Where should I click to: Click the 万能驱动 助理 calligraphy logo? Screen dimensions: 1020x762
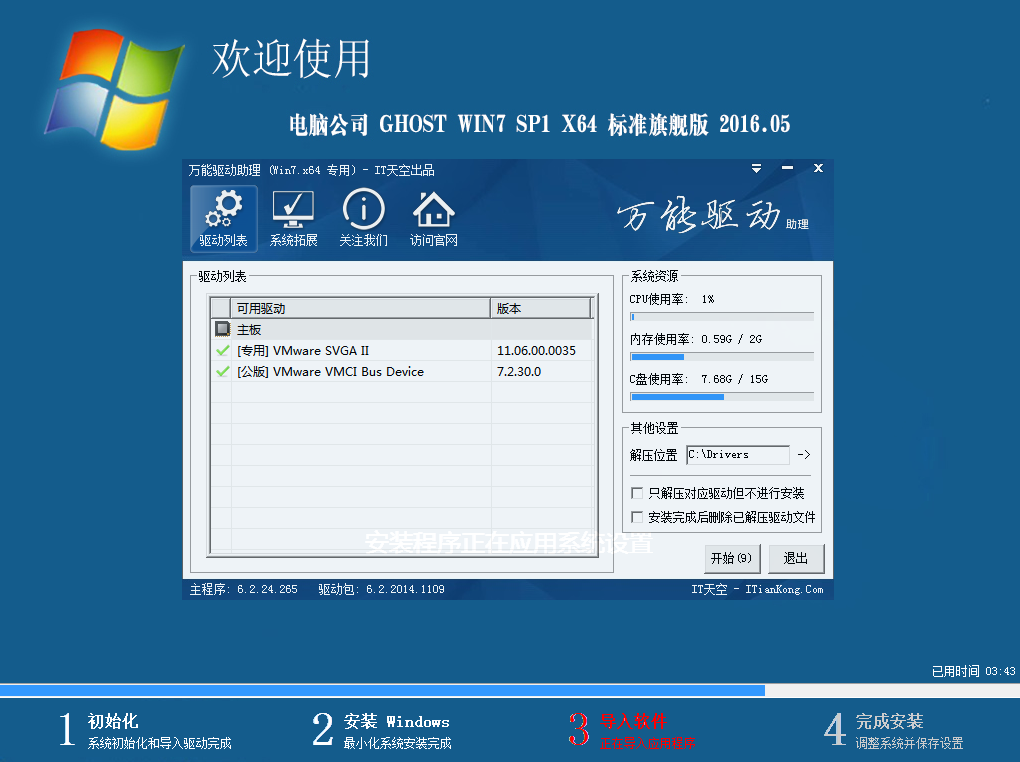[712, 215]
